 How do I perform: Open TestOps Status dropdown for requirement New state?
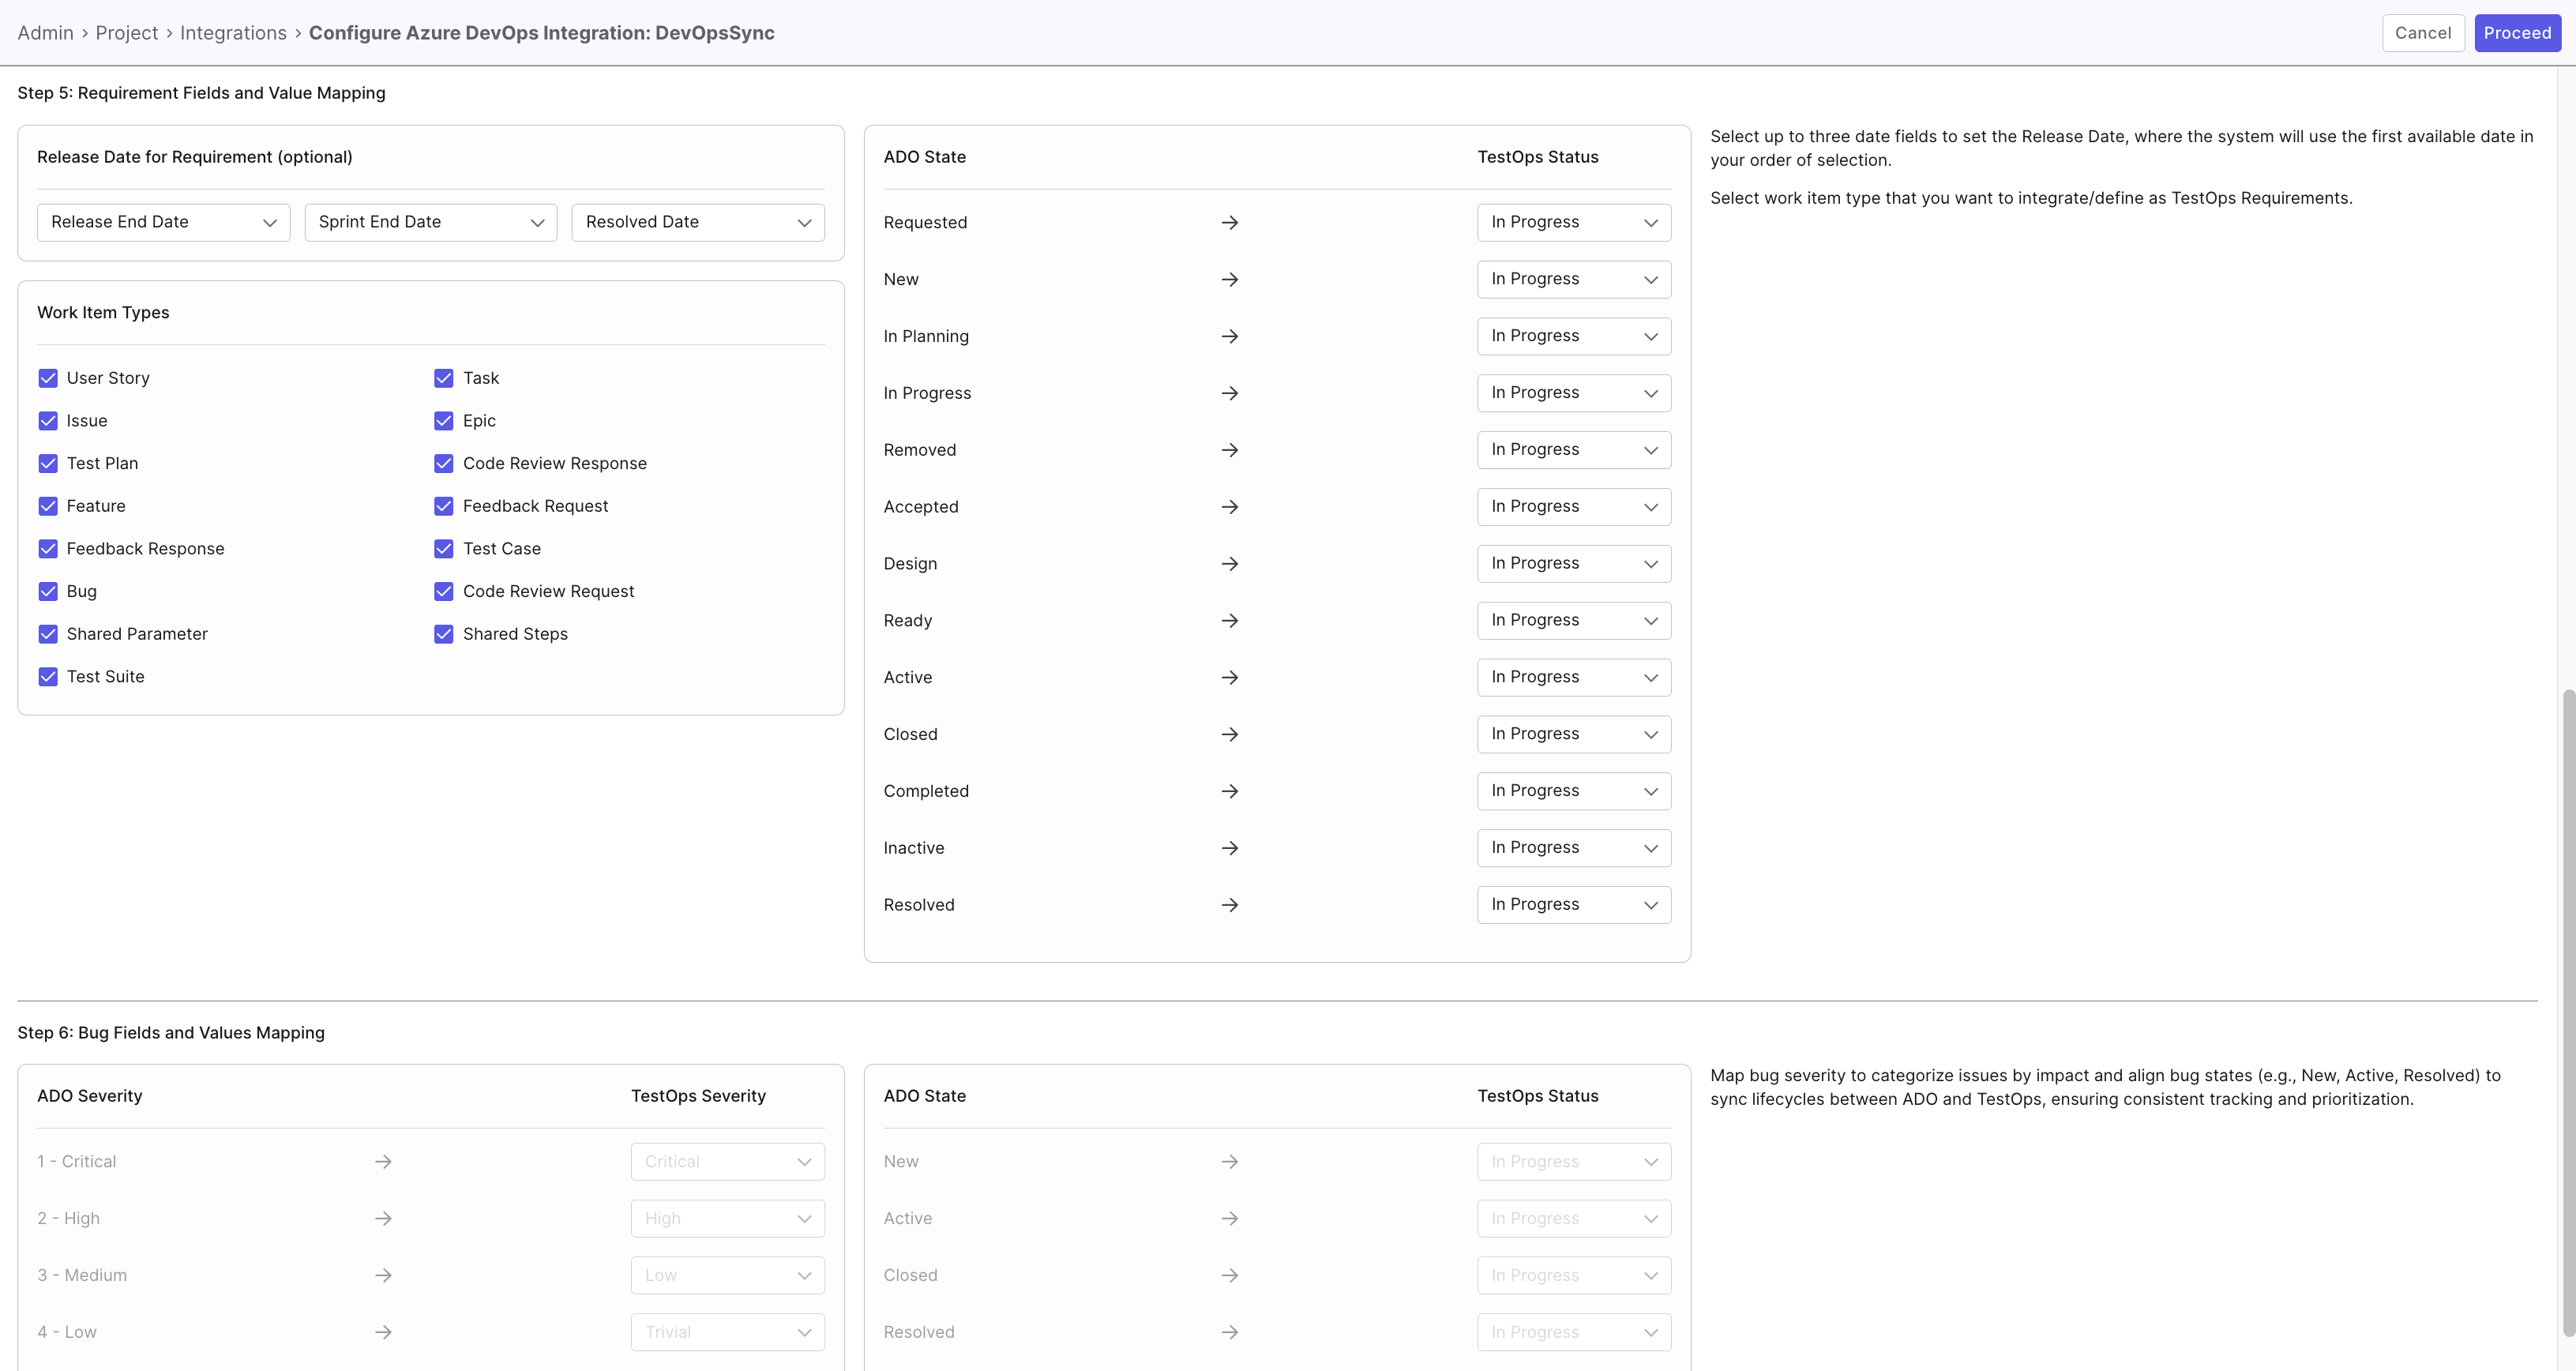click(x=1574, y=279)
